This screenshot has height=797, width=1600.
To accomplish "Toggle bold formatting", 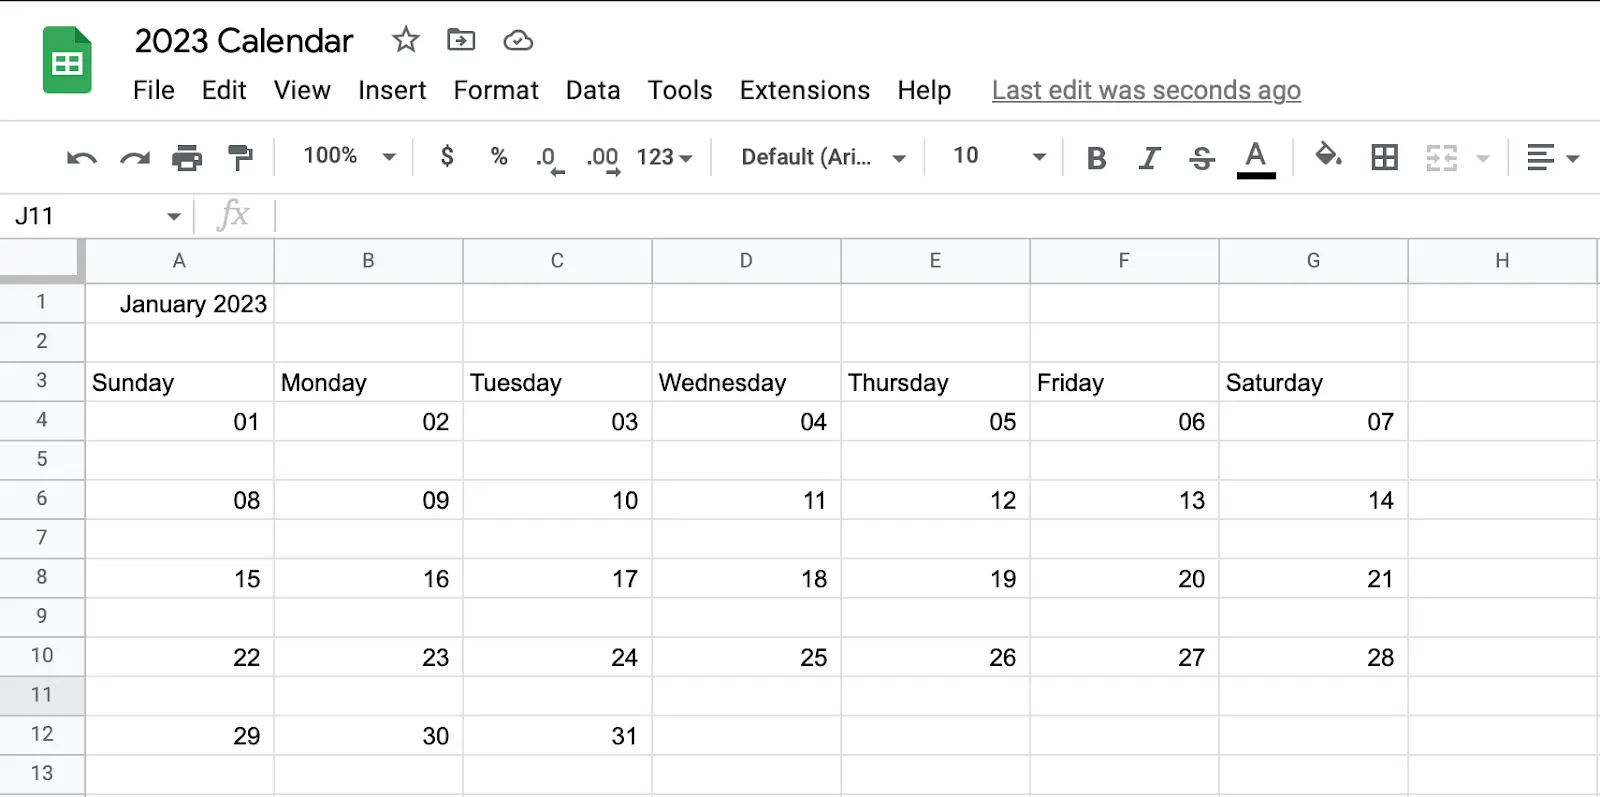I will point(1096,157).
